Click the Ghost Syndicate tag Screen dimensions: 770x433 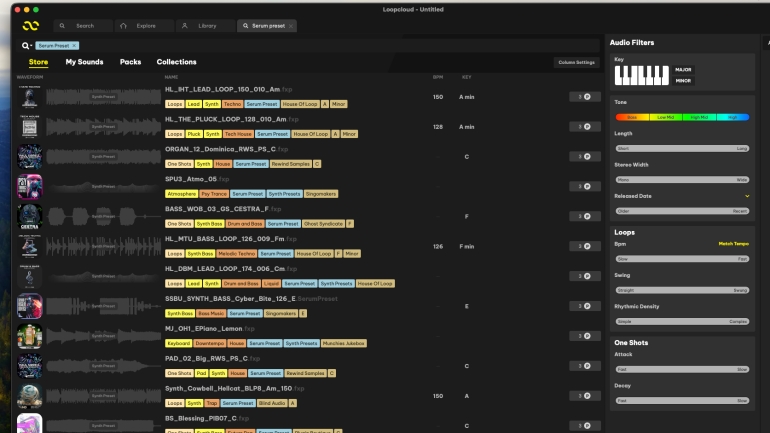pyautogui.click(x=323, y=224)
